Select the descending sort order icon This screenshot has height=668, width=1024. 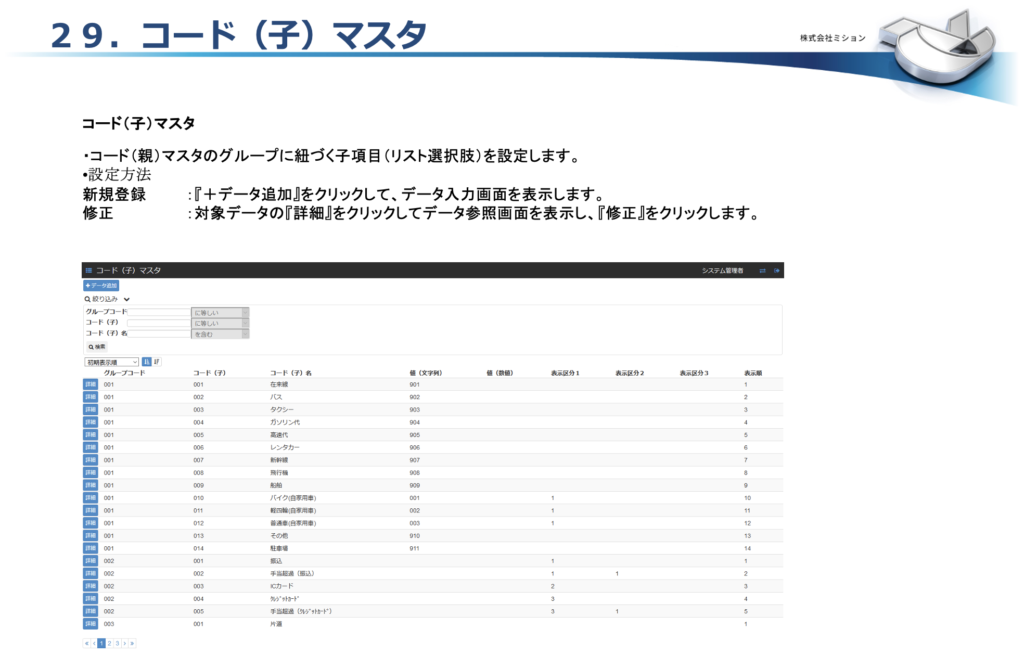[x=157, y=362]
